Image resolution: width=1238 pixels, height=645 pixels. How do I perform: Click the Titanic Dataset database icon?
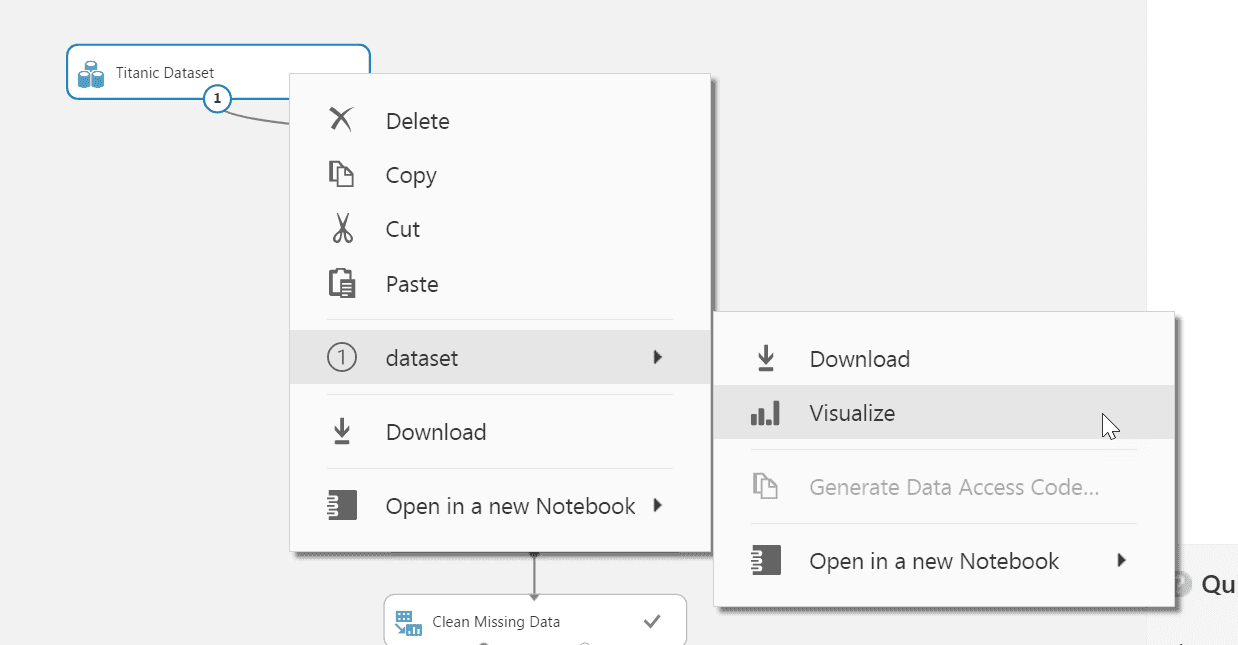click(x=91, y=74)
